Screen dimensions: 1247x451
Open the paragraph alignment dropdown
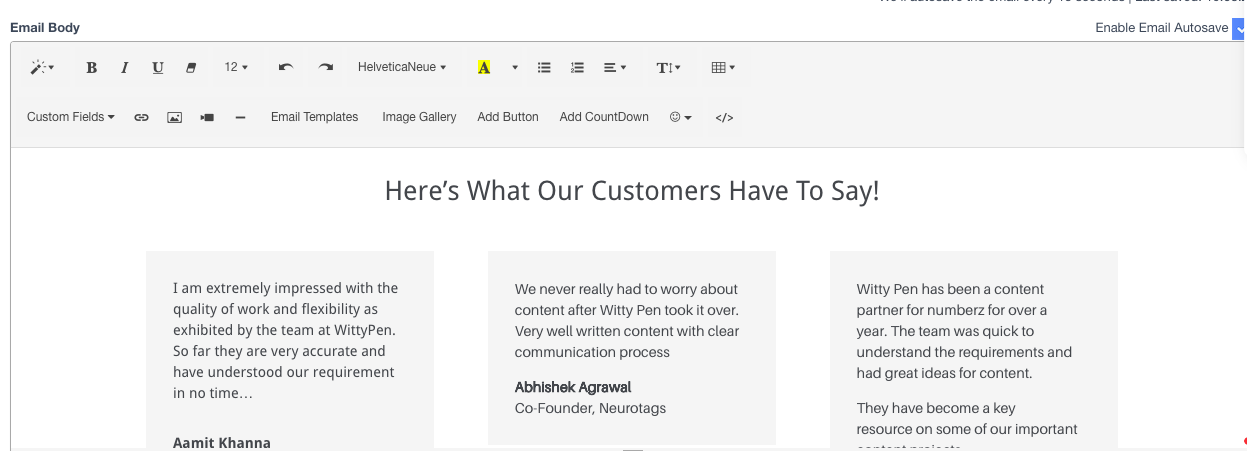point(615,67)
